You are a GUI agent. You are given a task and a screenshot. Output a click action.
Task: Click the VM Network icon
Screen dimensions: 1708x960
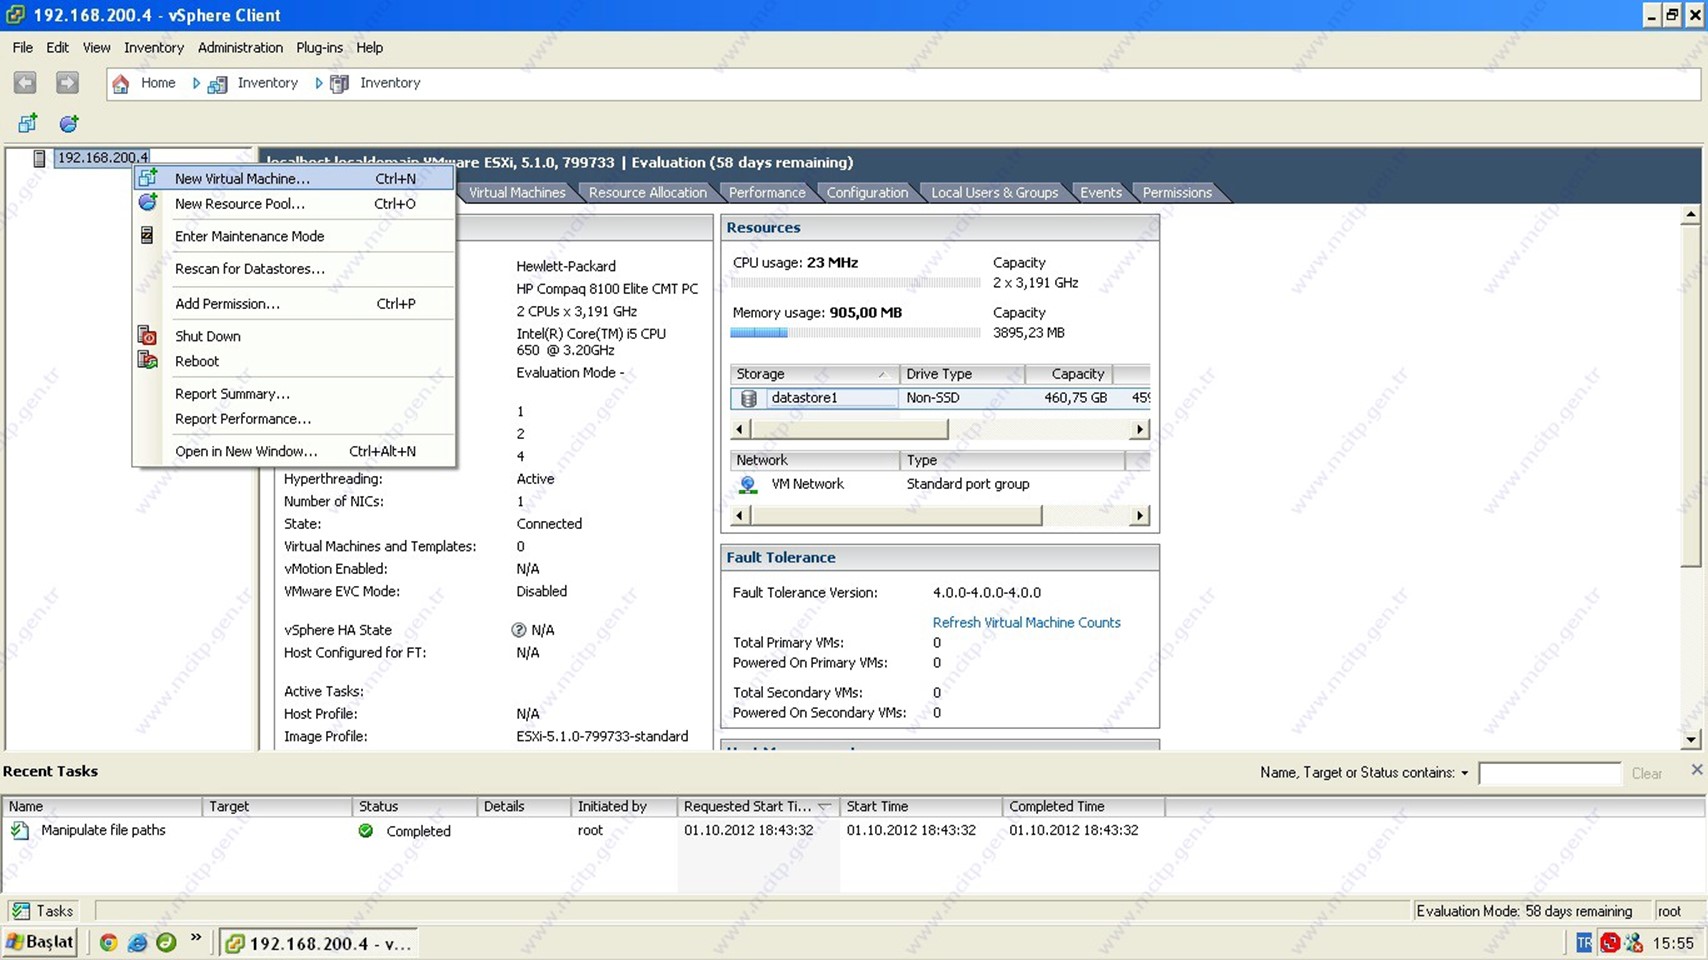tap(747, 484)
